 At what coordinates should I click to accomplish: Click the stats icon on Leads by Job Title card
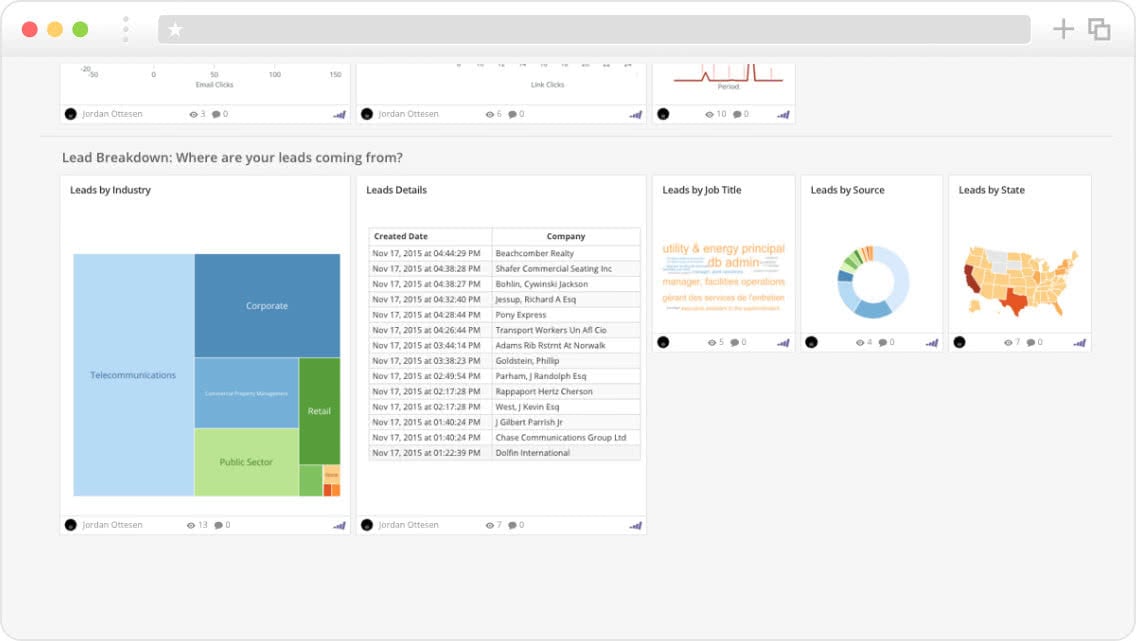click(784, 342)
